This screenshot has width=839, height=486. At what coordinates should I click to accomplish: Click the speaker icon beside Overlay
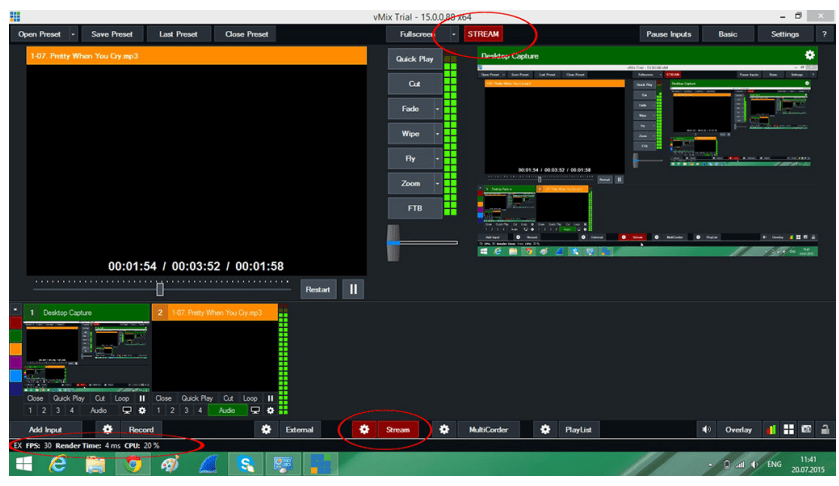point(706,429)
